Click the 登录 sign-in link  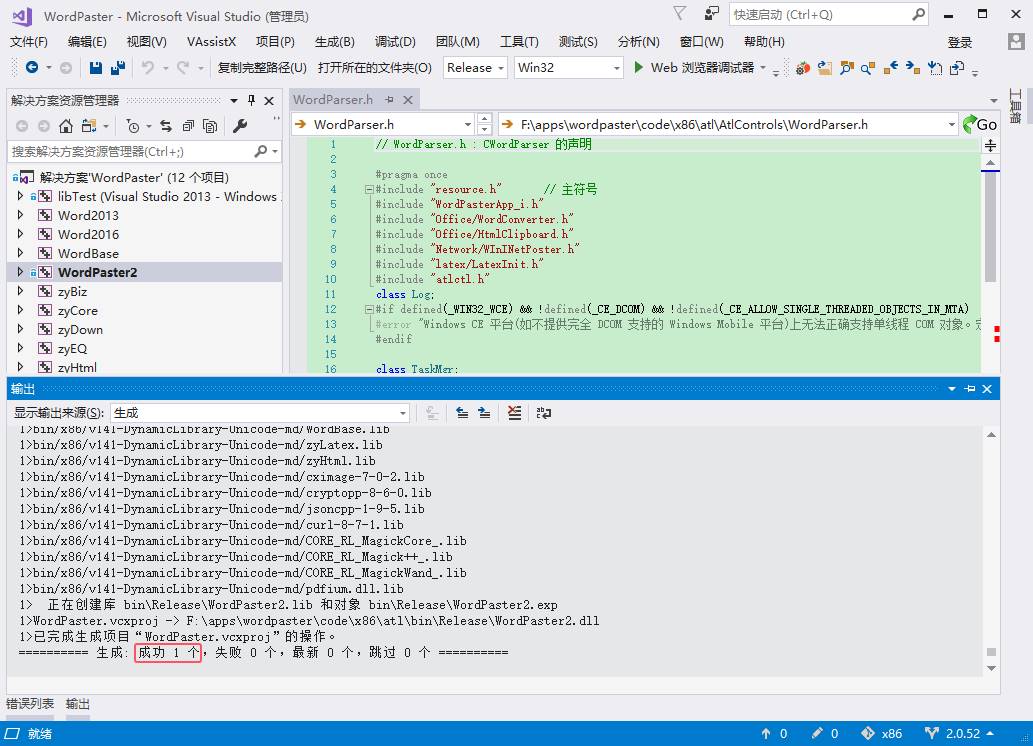point(959,42)
